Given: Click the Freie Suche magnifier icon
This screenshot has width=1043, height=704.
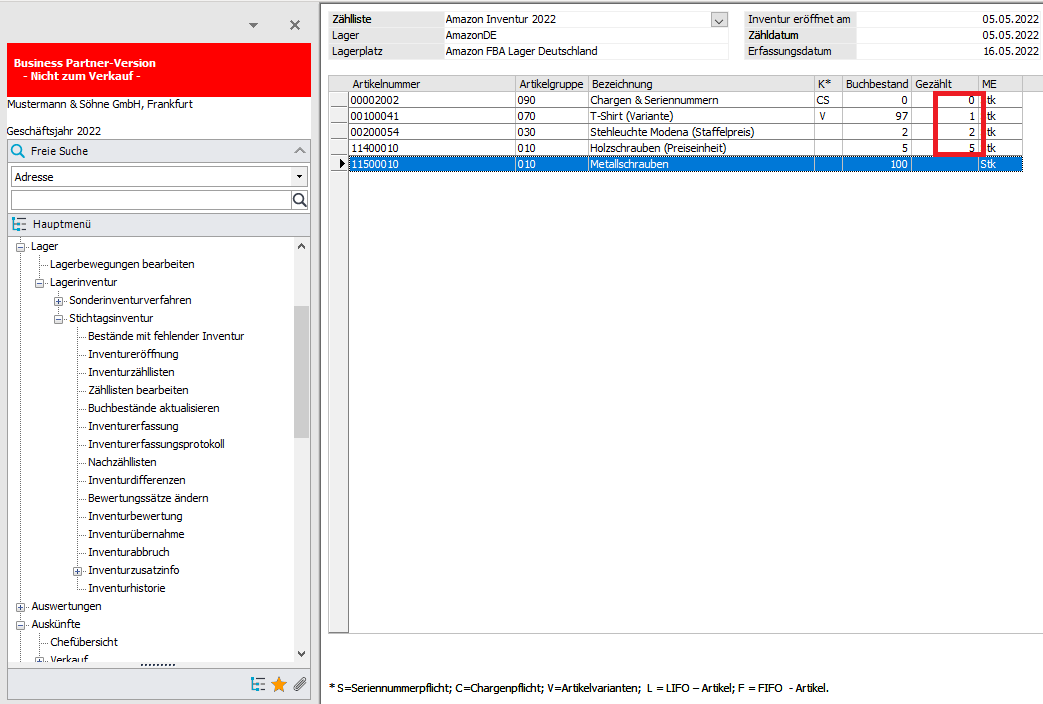Looking at the screenshot, I should point(17,151).
